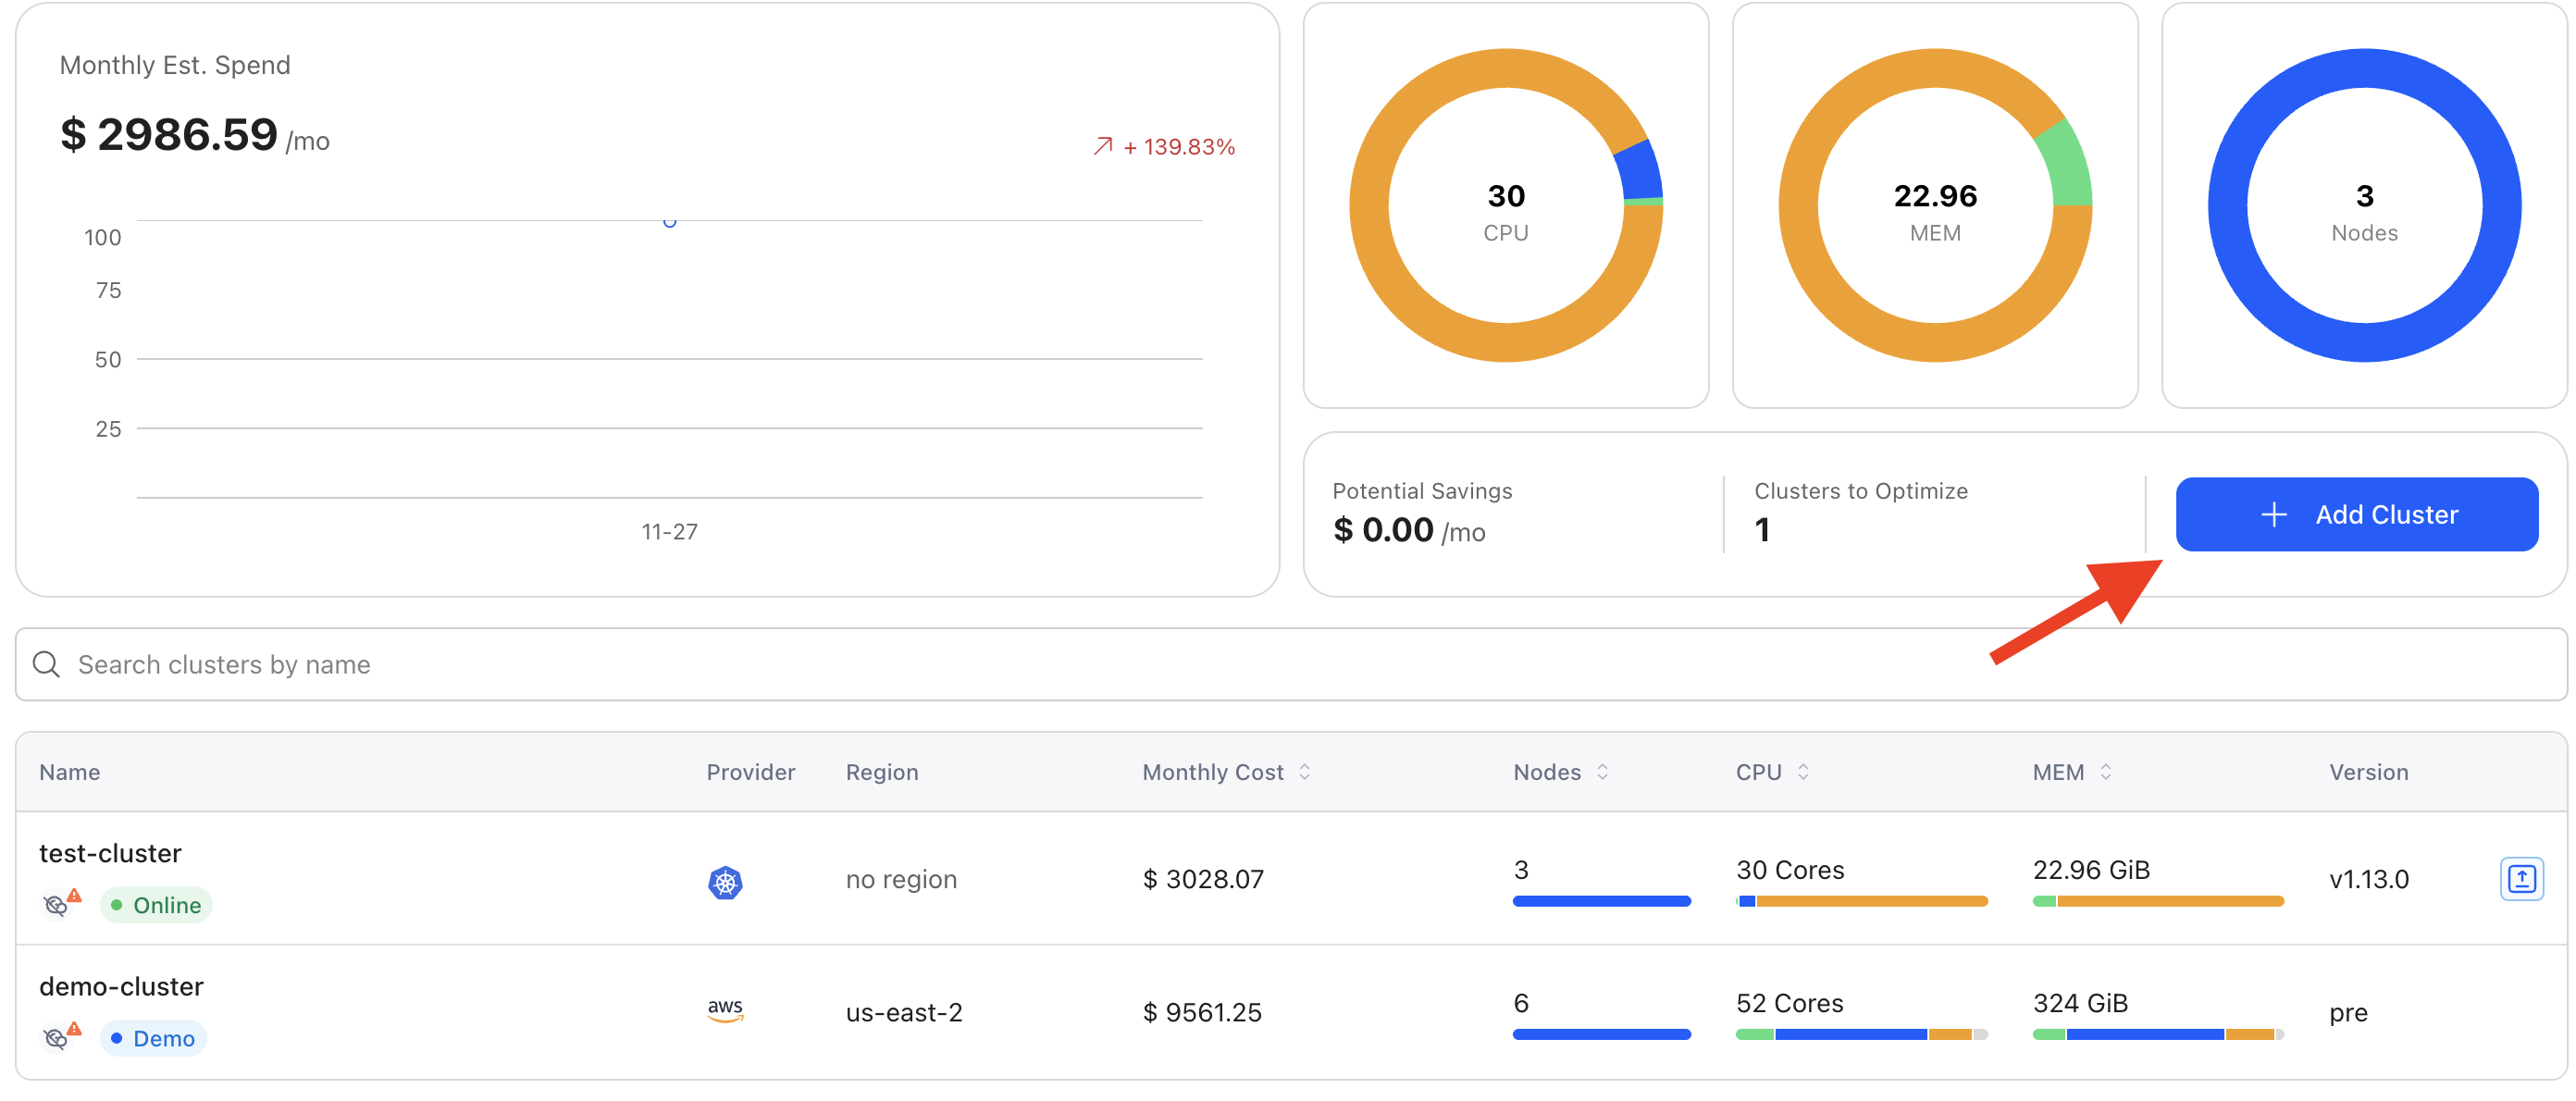
Task: Toggle the MEM column sort arrows
Action: 2105,772
